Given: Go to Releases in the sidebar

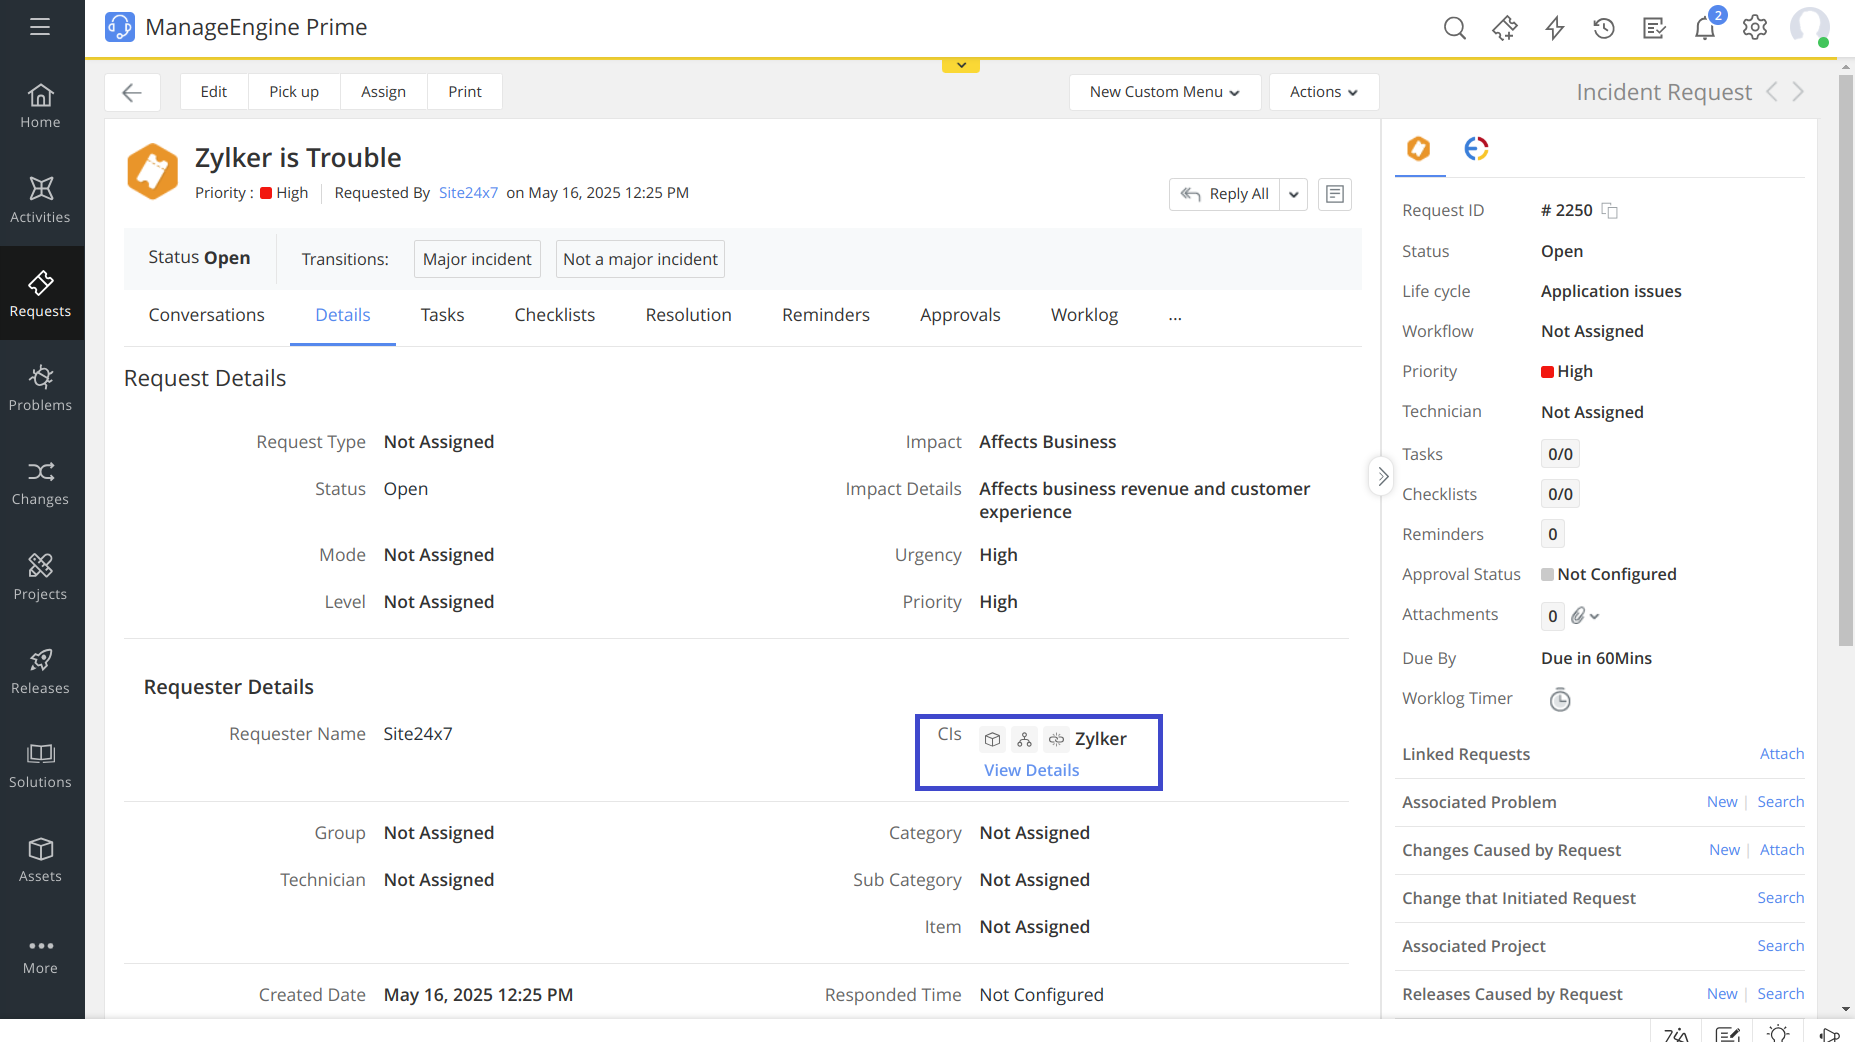Looking at the screenshot, I should (x=40, y=671).
